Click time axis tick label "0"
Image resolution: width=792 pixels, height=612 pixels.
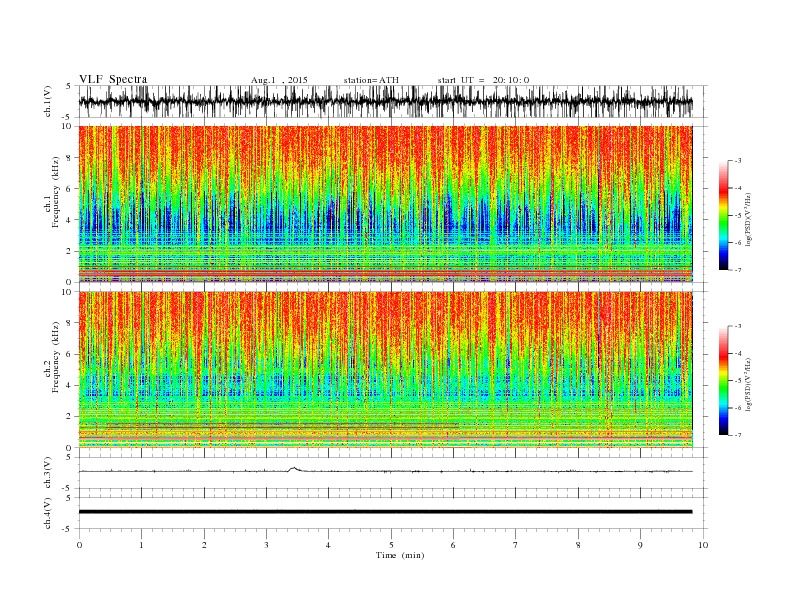point(79,545)
